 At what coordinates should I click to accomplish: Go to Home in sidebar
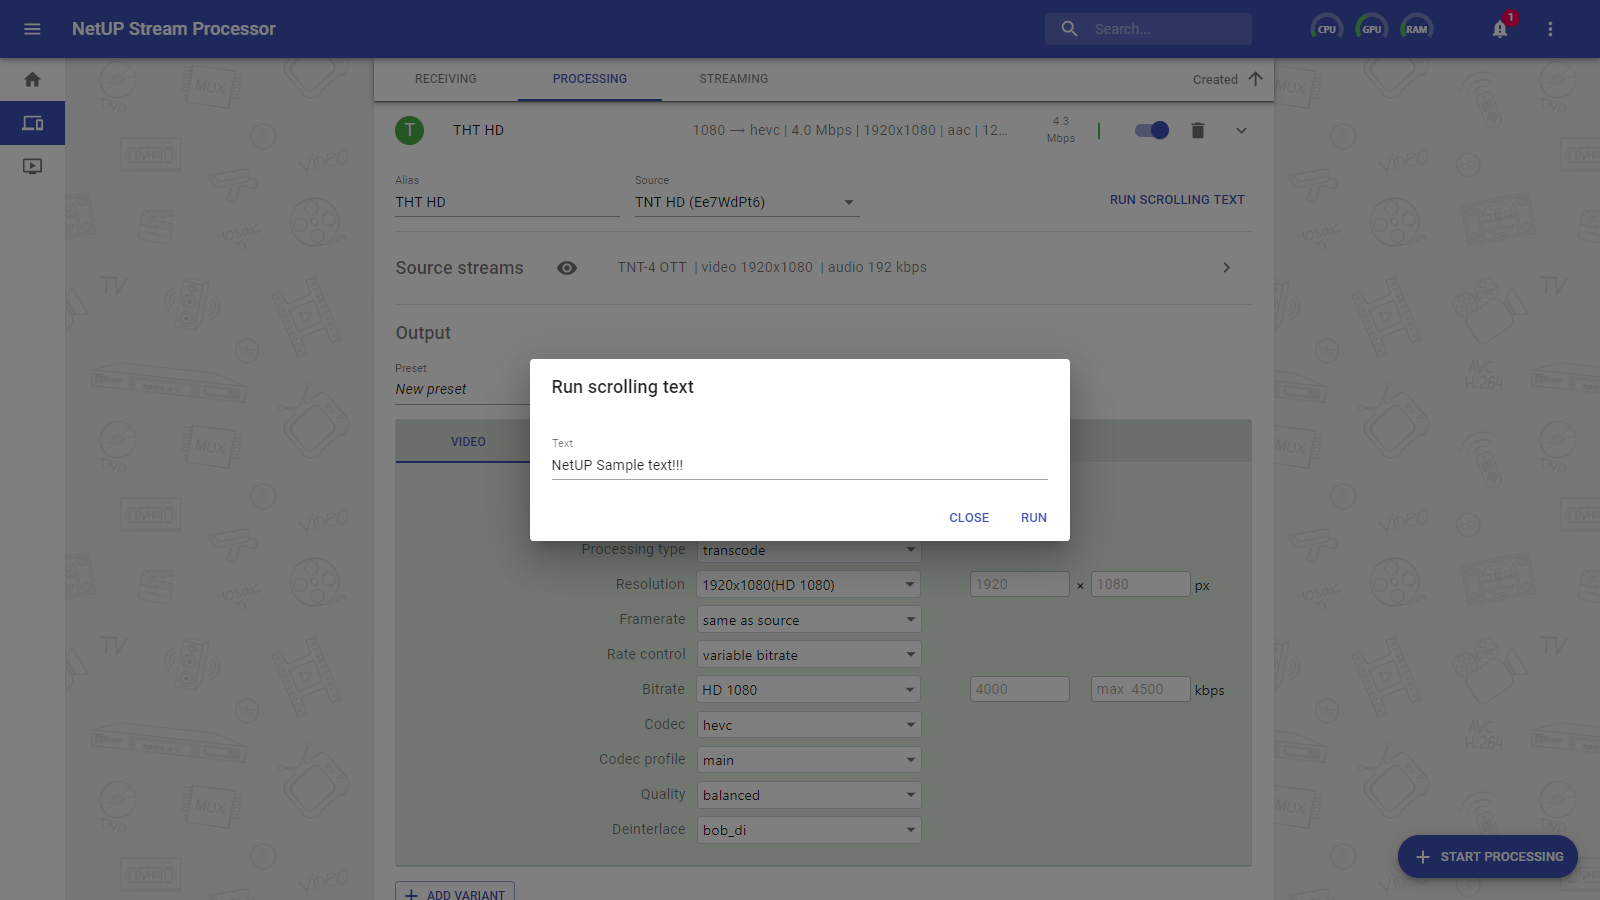tap(32, 79)
